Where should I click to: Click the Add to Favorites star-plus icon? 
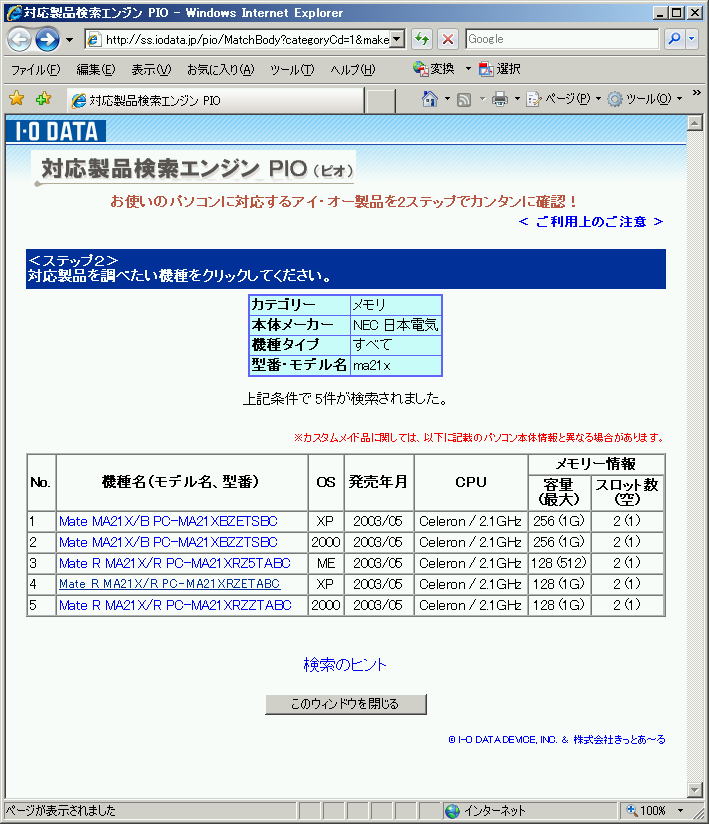tap(44, 98)
